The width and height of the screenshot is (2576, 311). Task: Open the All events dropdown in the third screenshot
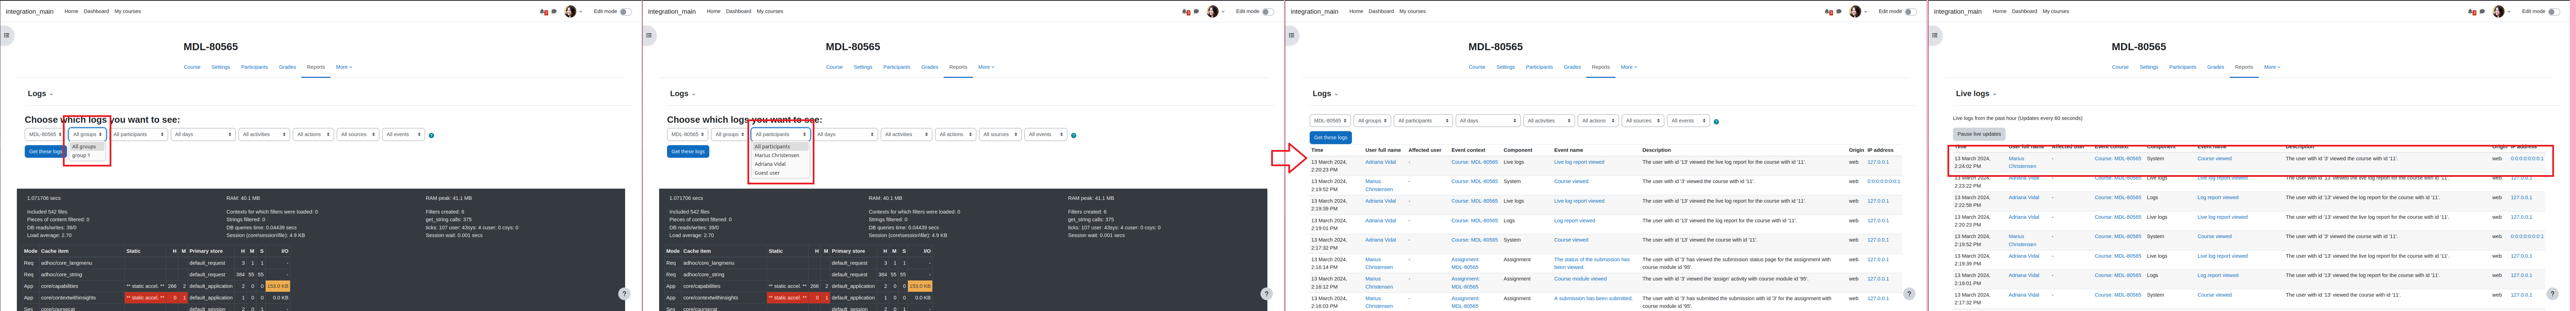click(x=1688, y=121)
